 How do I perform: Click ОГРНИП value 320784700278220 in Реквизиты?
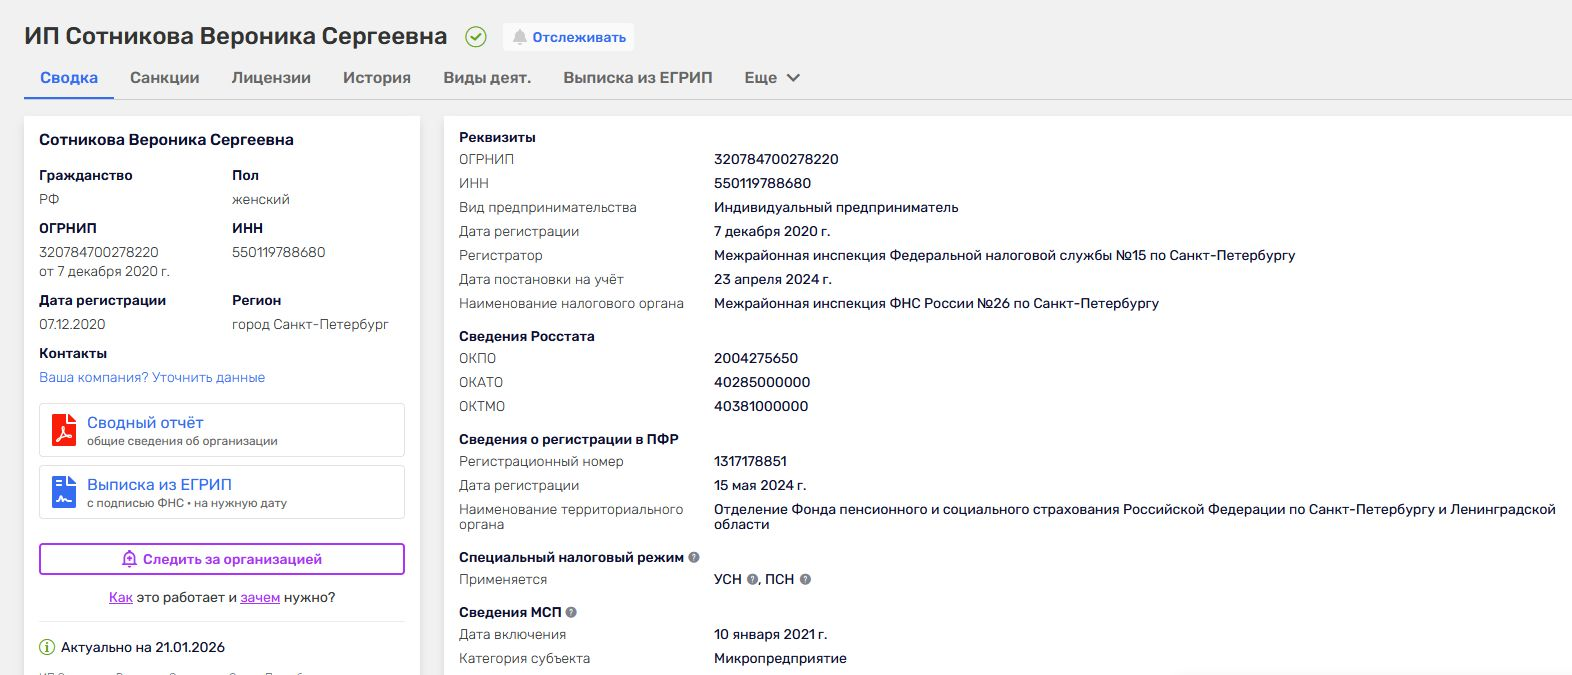click(x=776, y=159)
